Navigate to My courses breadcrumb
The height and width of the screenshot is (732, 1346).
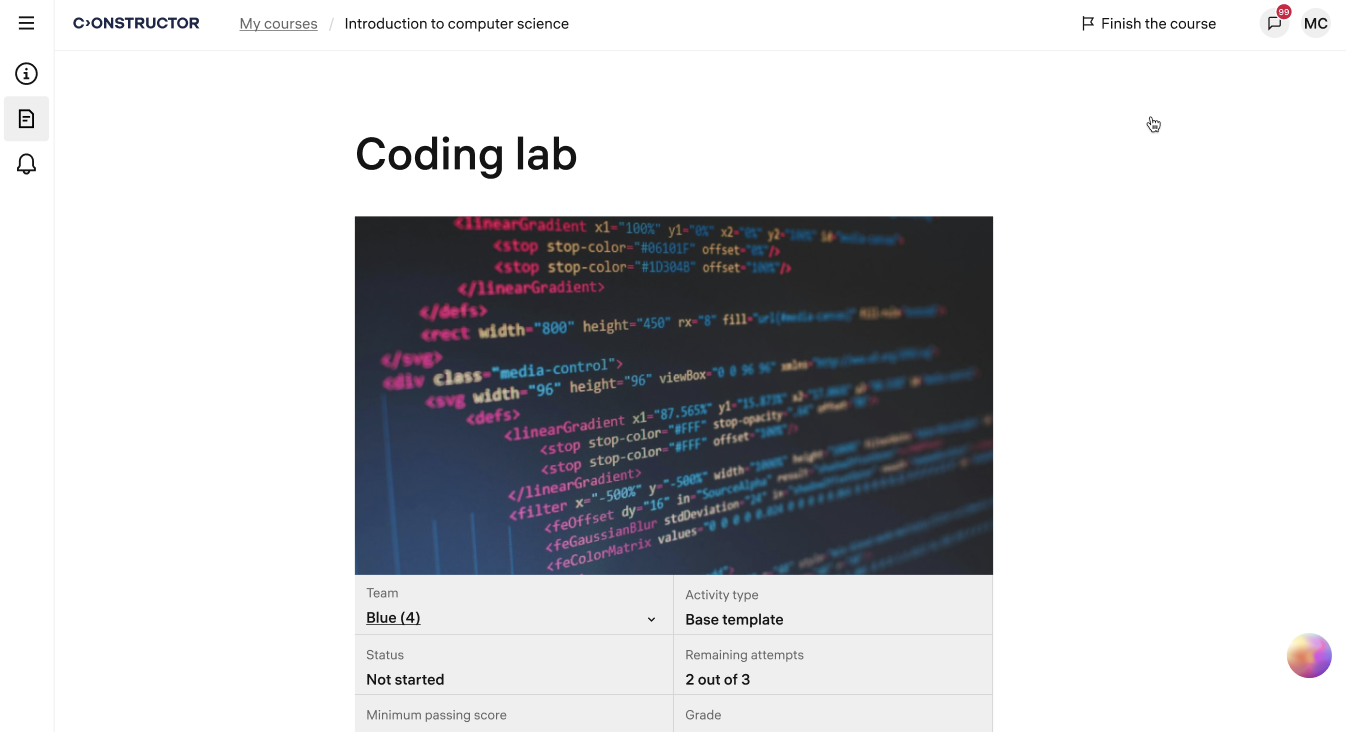point(278,23)
